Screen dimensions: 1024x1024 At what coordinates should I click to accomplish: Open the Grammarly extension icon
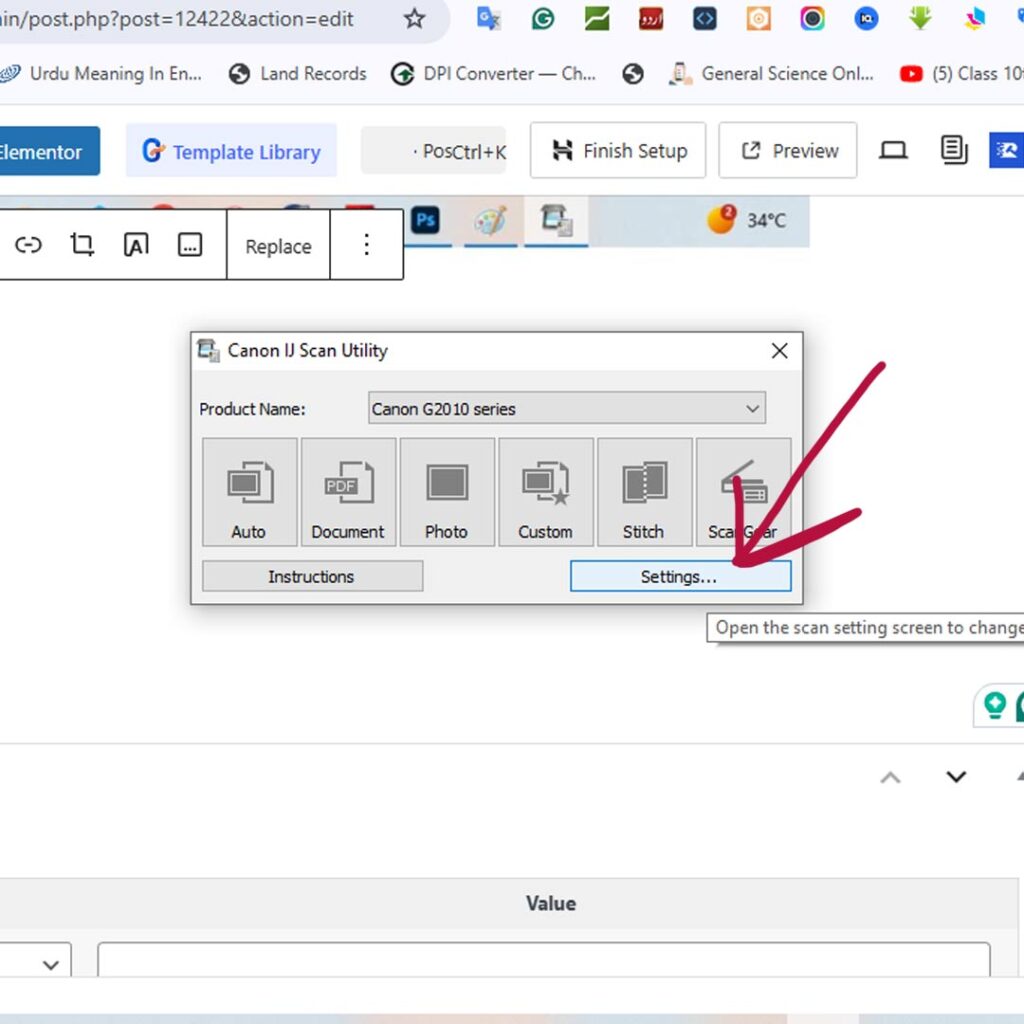(x=543, y=19)
